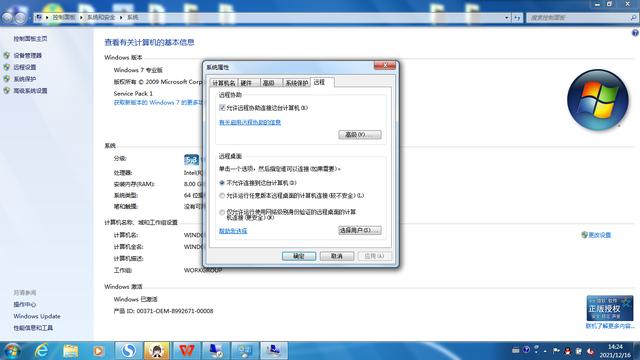Click the 帮助我选择 link

click(x=233, y=231)
